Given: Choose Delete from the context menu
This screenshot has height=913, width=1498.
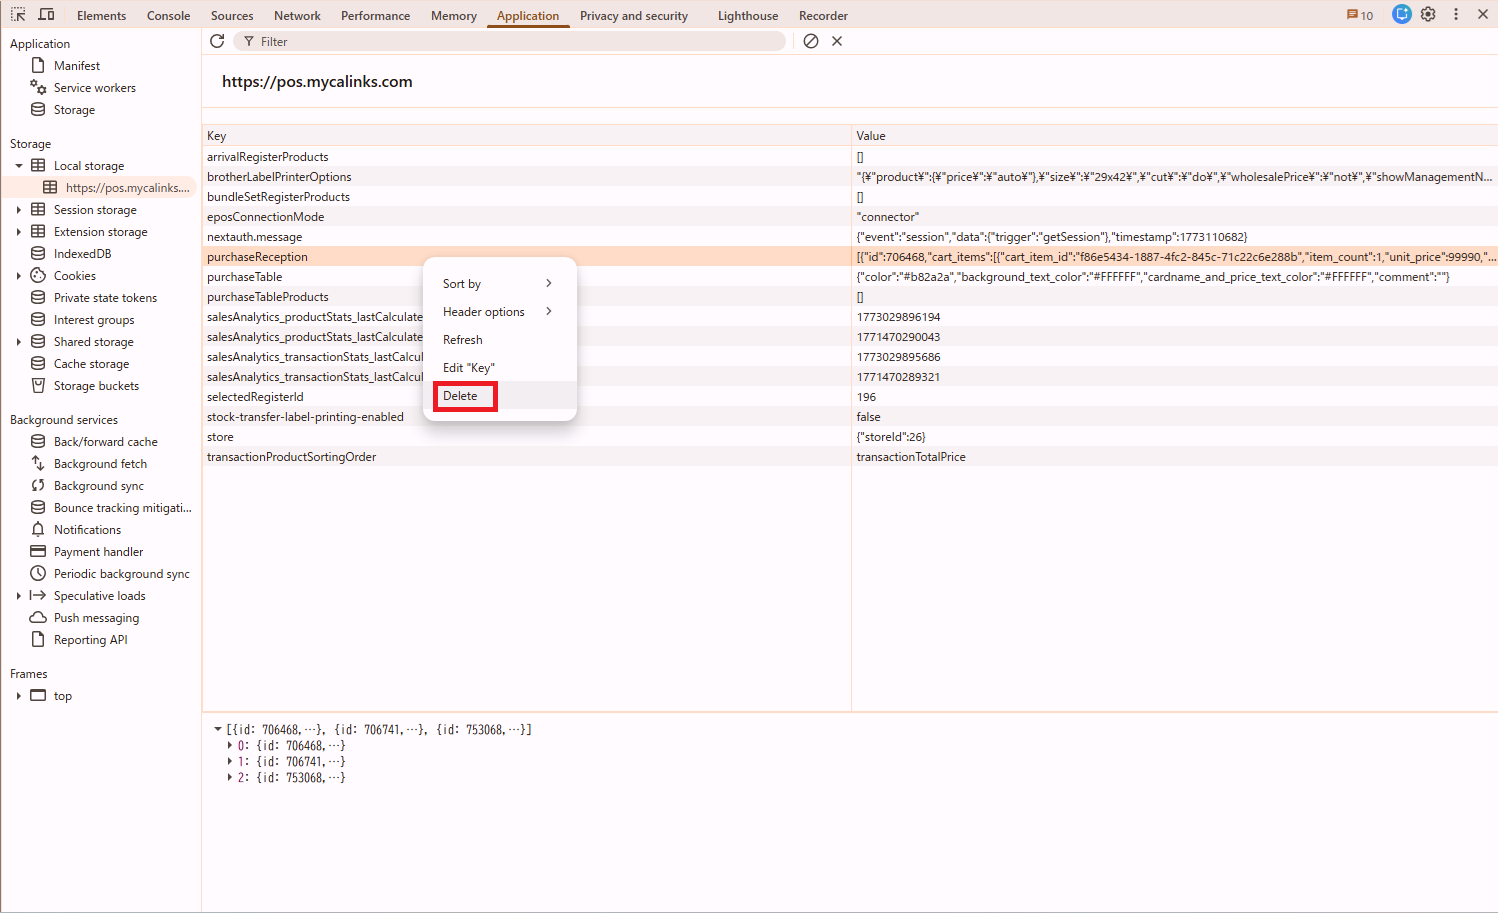Looking at the screenshot, I should [461, 396].
